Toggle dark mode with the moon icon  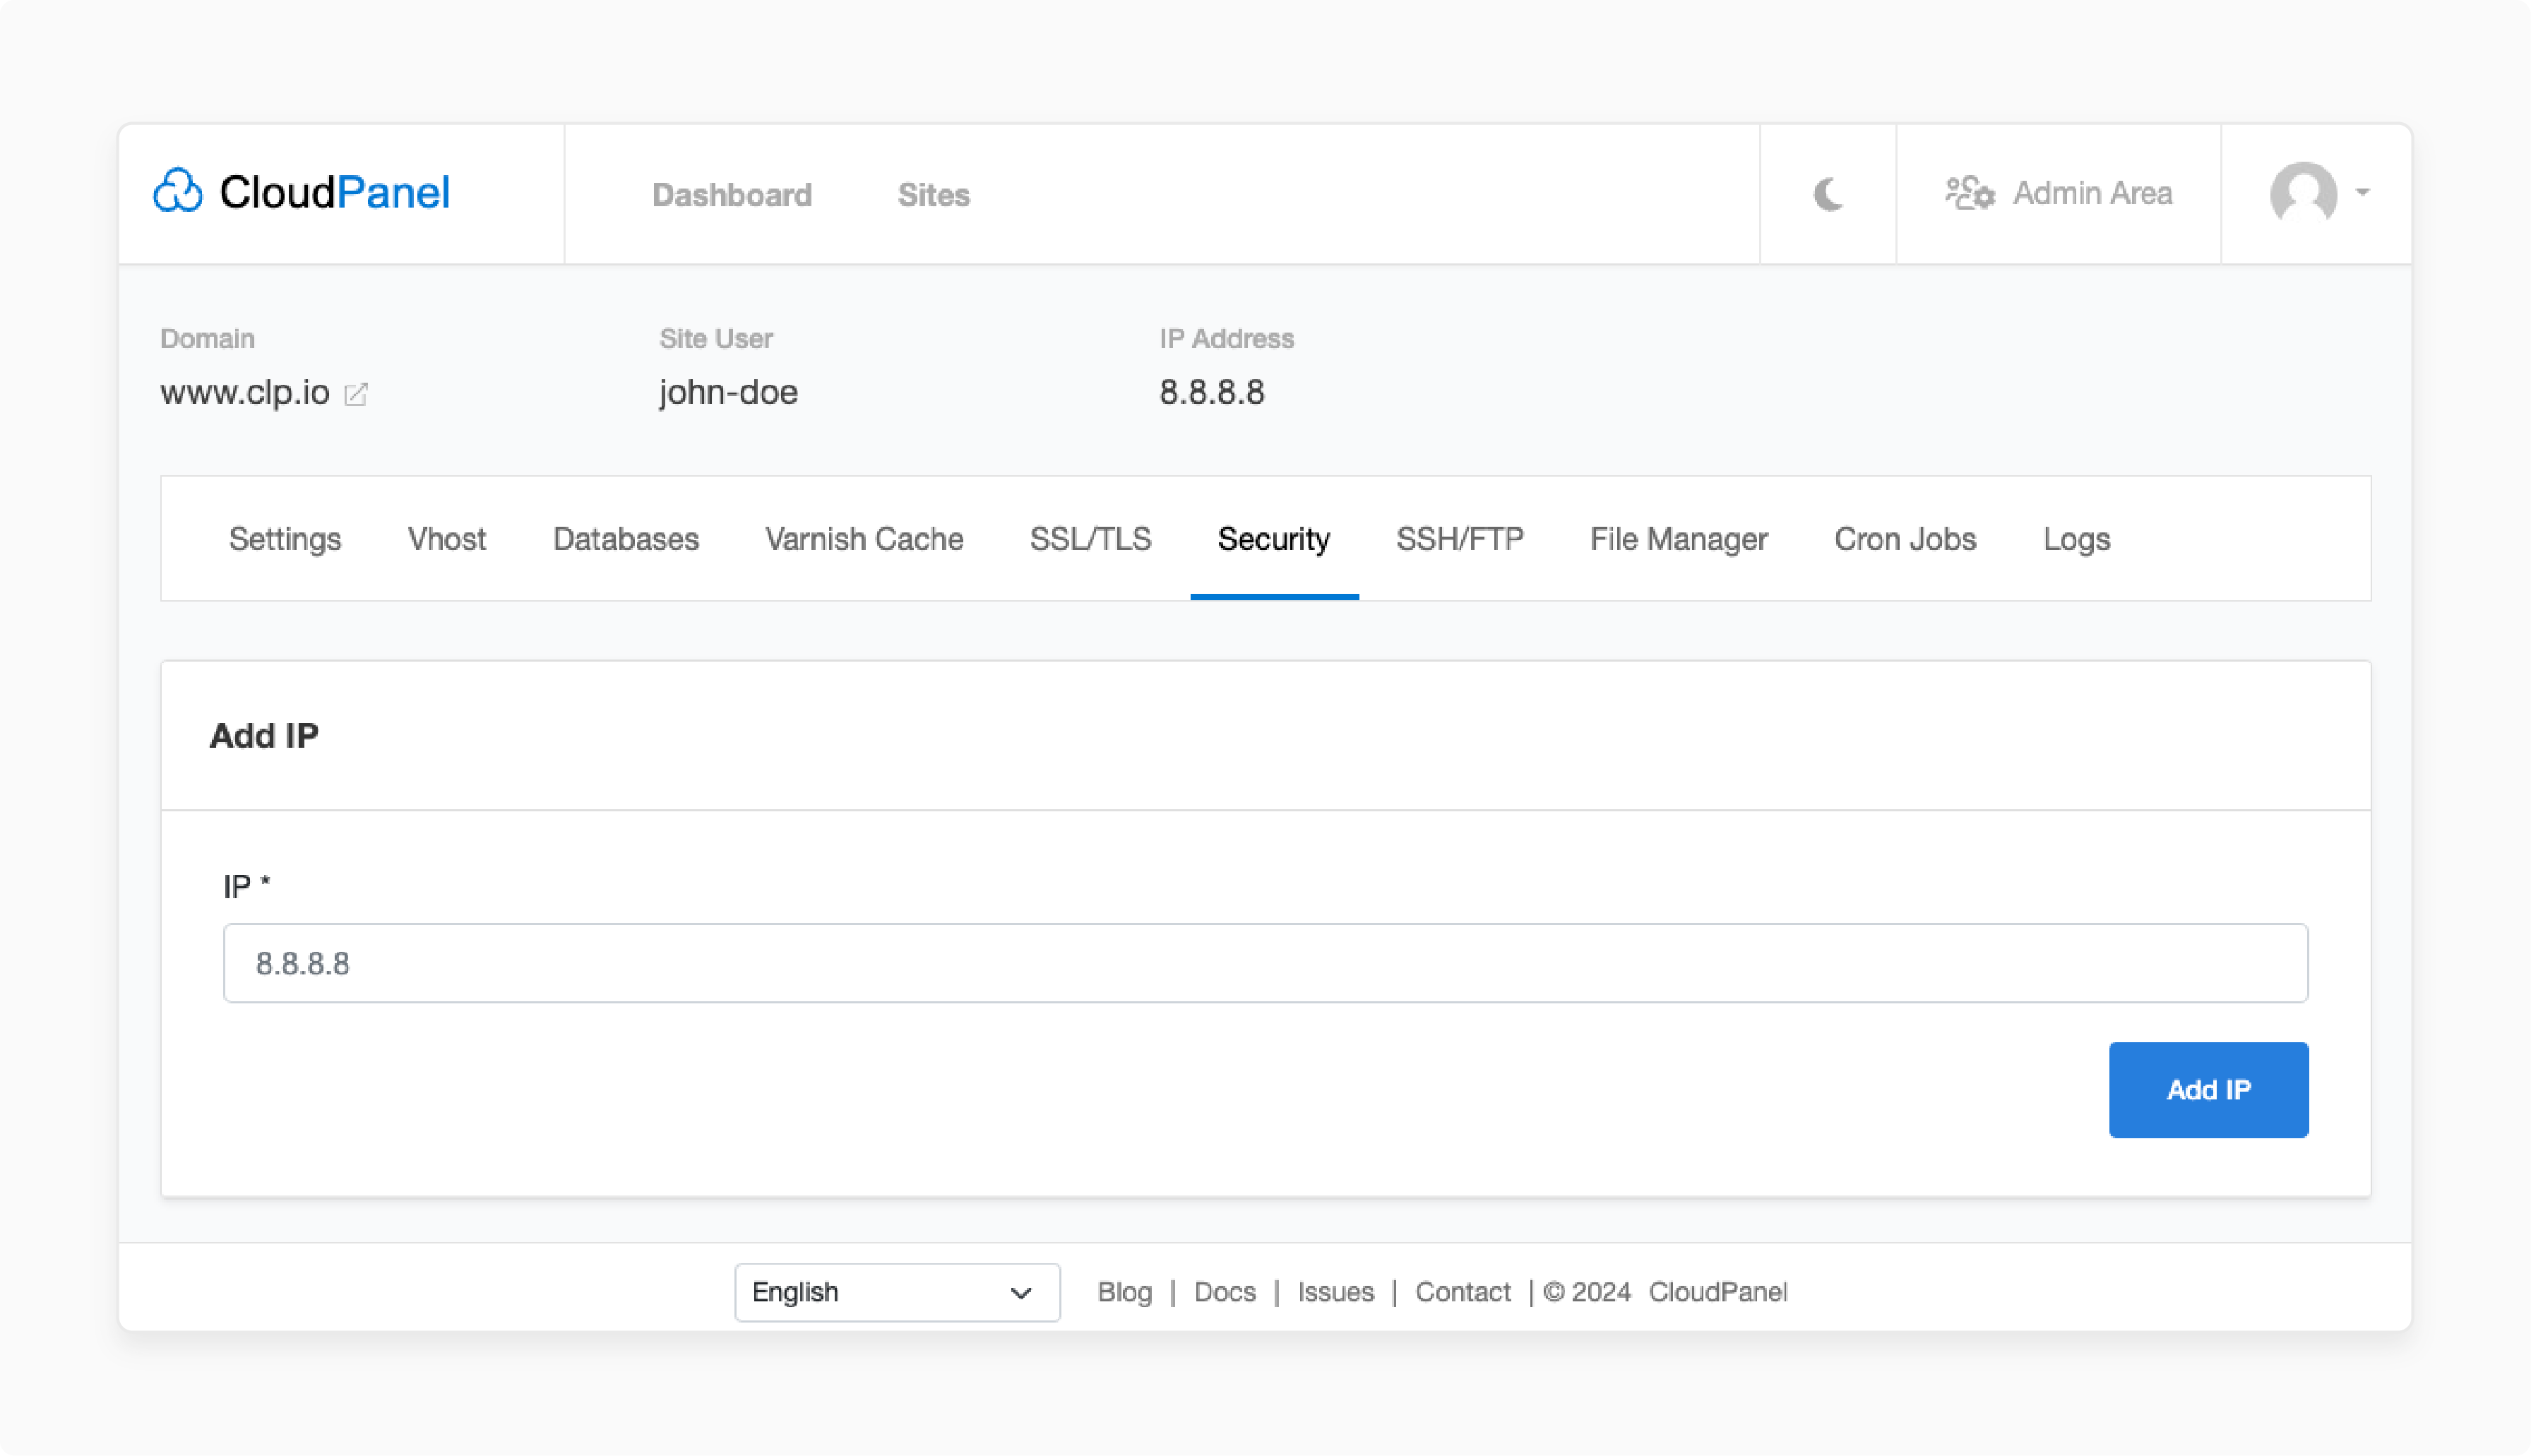pos(1827,194)
